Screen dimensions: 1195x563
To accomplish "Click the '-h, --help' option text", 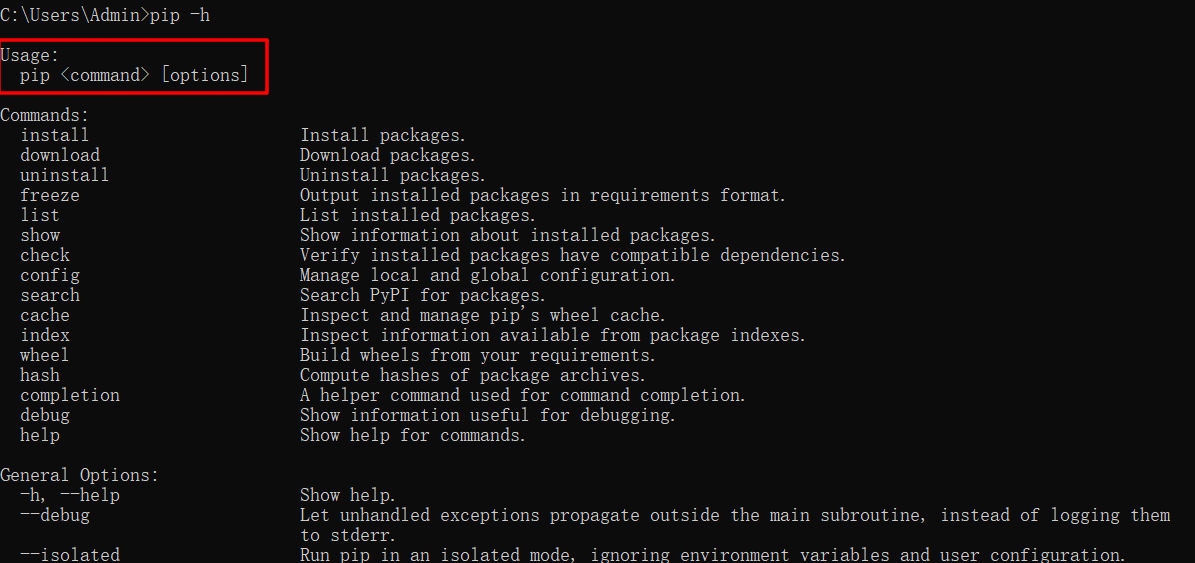I will (x=69, y=495).
